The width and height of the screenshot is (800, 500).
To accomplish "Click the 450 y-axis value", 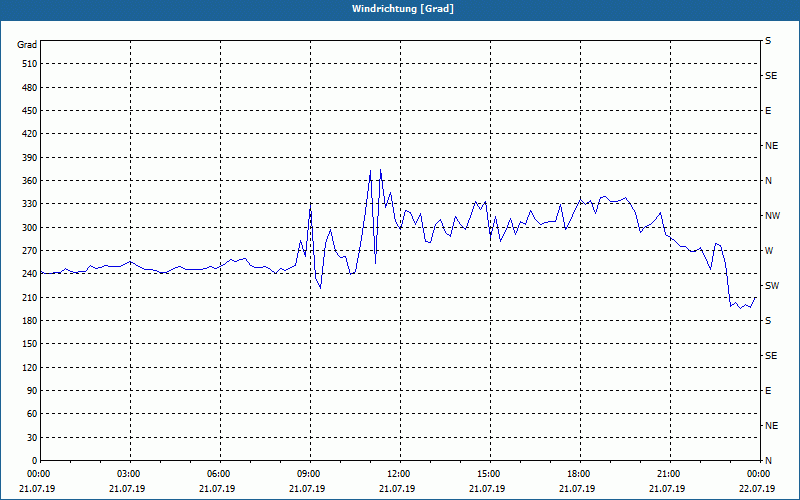I will click(30, 111).
